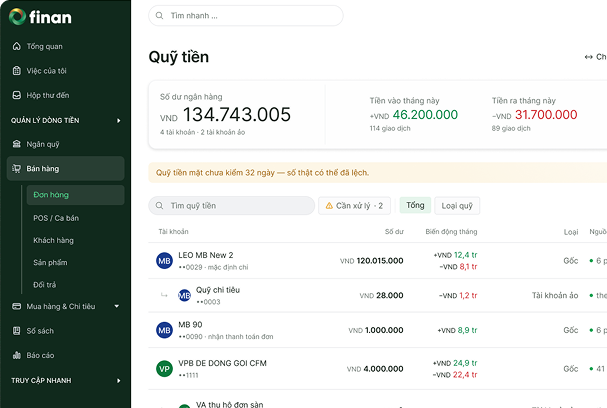Click Quỹ tiền page heading
The height and width of the screenshot is (408, 607).
tap(179, 57)
